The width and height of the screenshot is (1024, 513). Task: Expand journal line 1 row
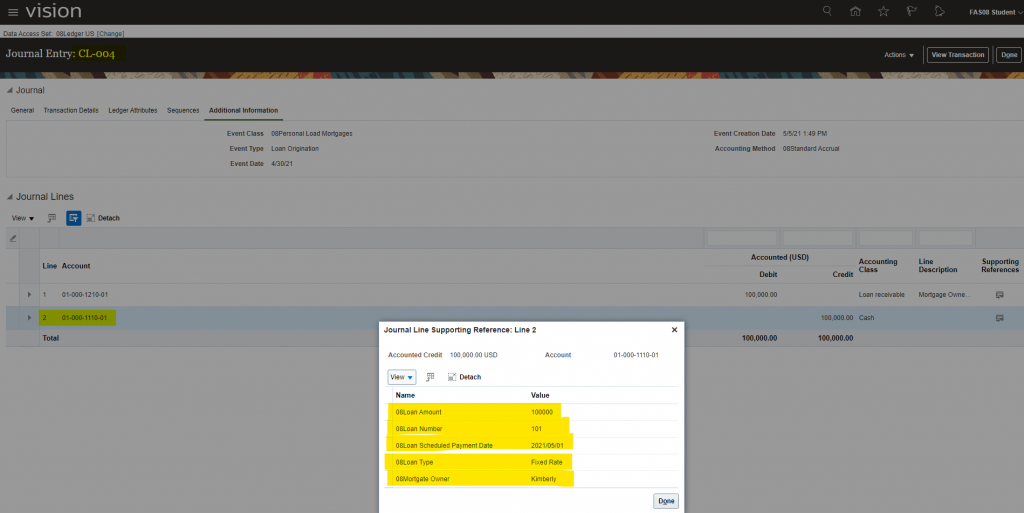pos(29,295)
